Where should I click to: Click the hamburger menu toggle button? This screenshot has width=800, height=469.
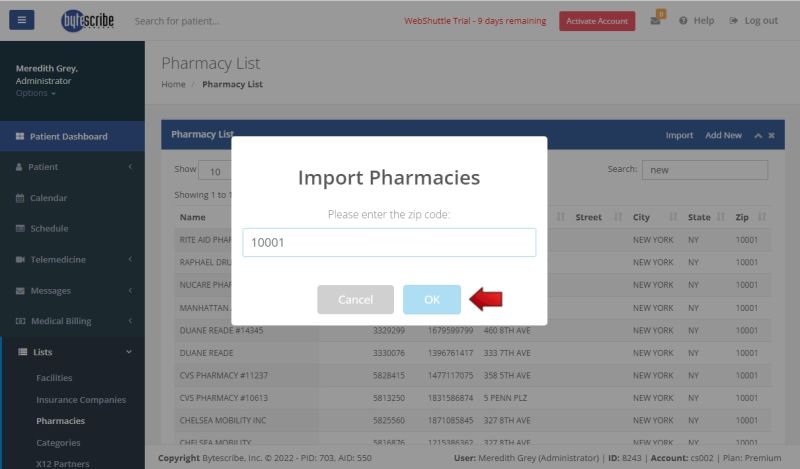[21, 20]
